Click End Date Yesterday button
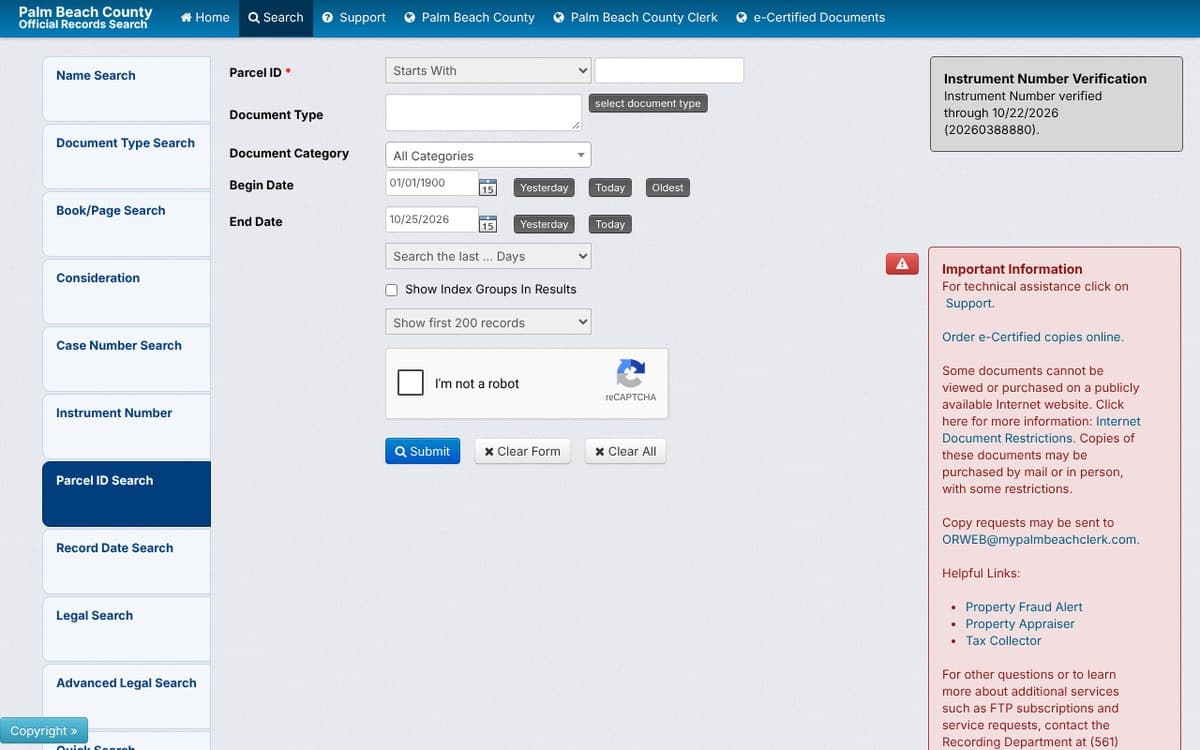Image resolution: width=1200 pixels, height=750 pixels. [x=544, y=224]
